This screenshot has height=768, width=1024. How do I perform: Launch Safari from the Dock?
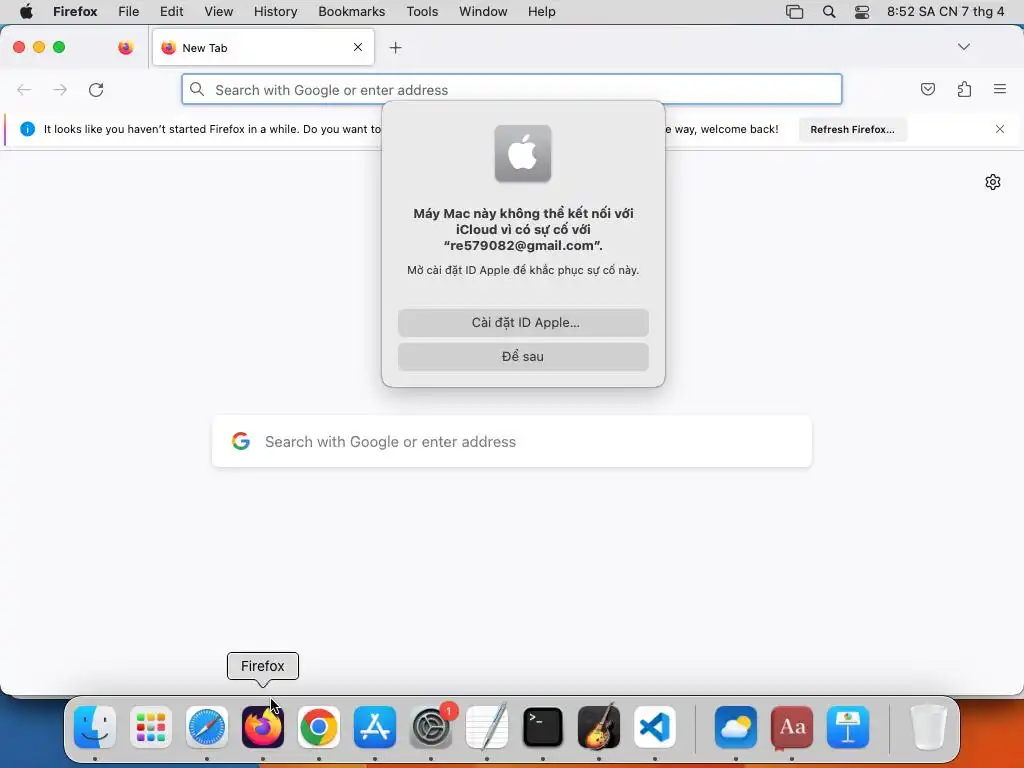pos(207,727)
